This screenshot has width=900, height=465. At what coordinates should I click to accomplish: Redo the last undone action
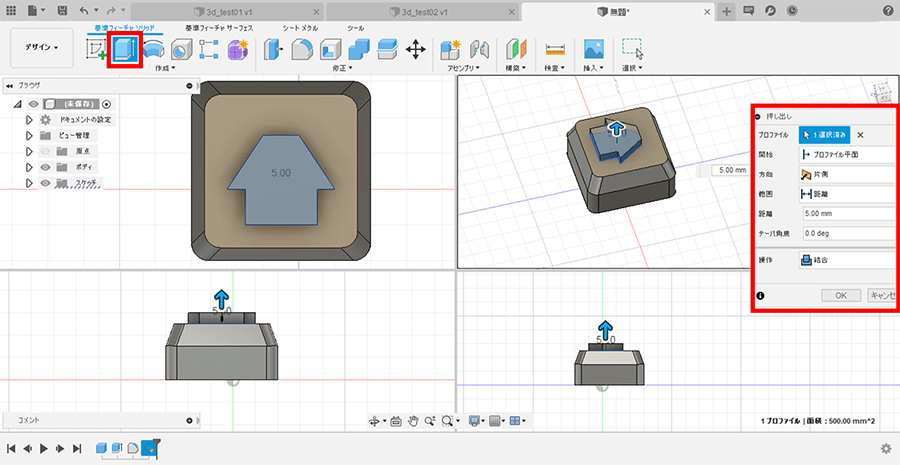coord(111,10)
